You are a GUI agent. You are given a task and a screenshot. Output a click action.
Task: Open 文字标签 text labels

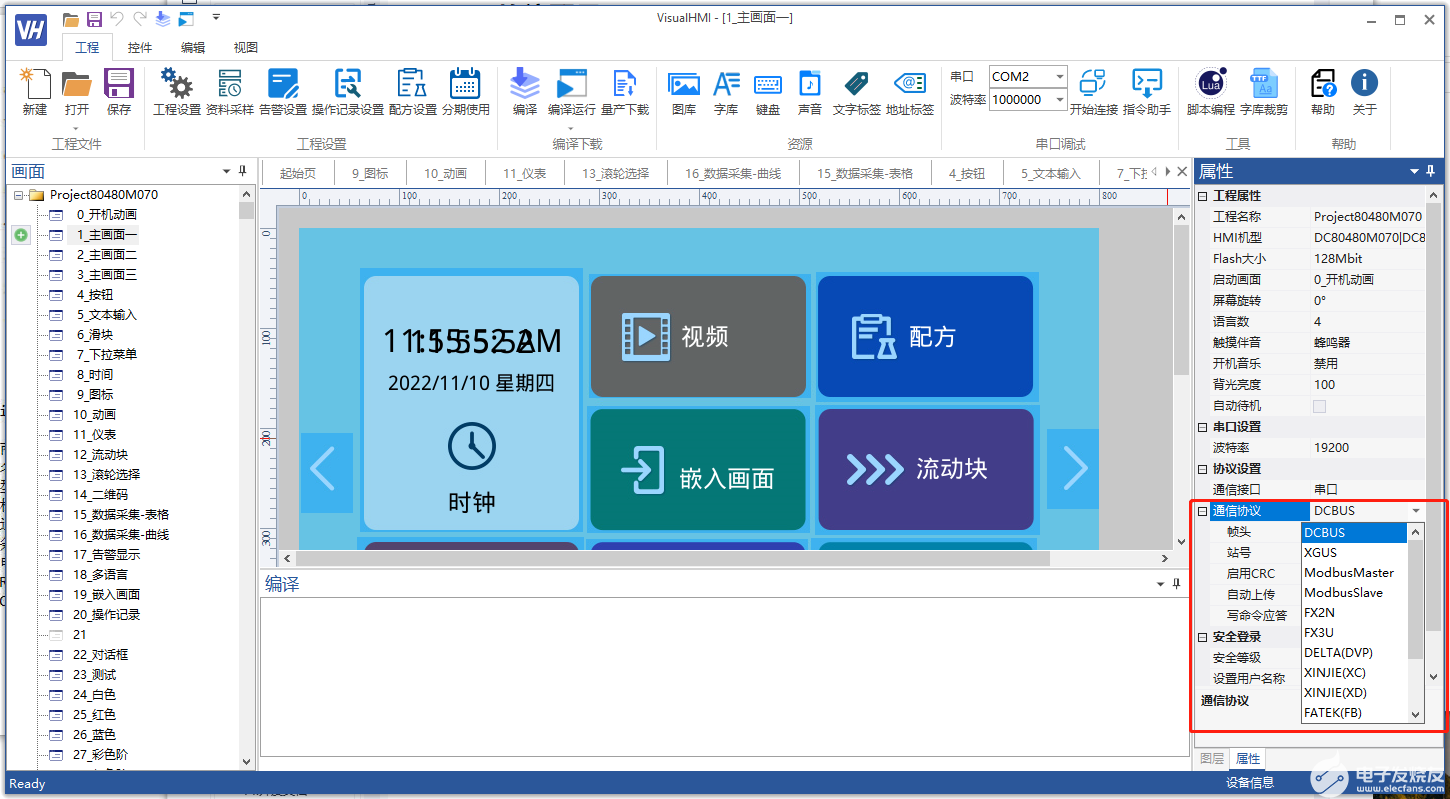857,92
